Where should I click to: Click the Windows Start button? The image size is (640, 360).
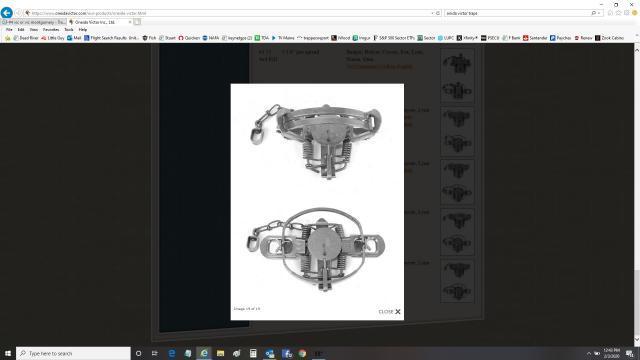(8, 353)
